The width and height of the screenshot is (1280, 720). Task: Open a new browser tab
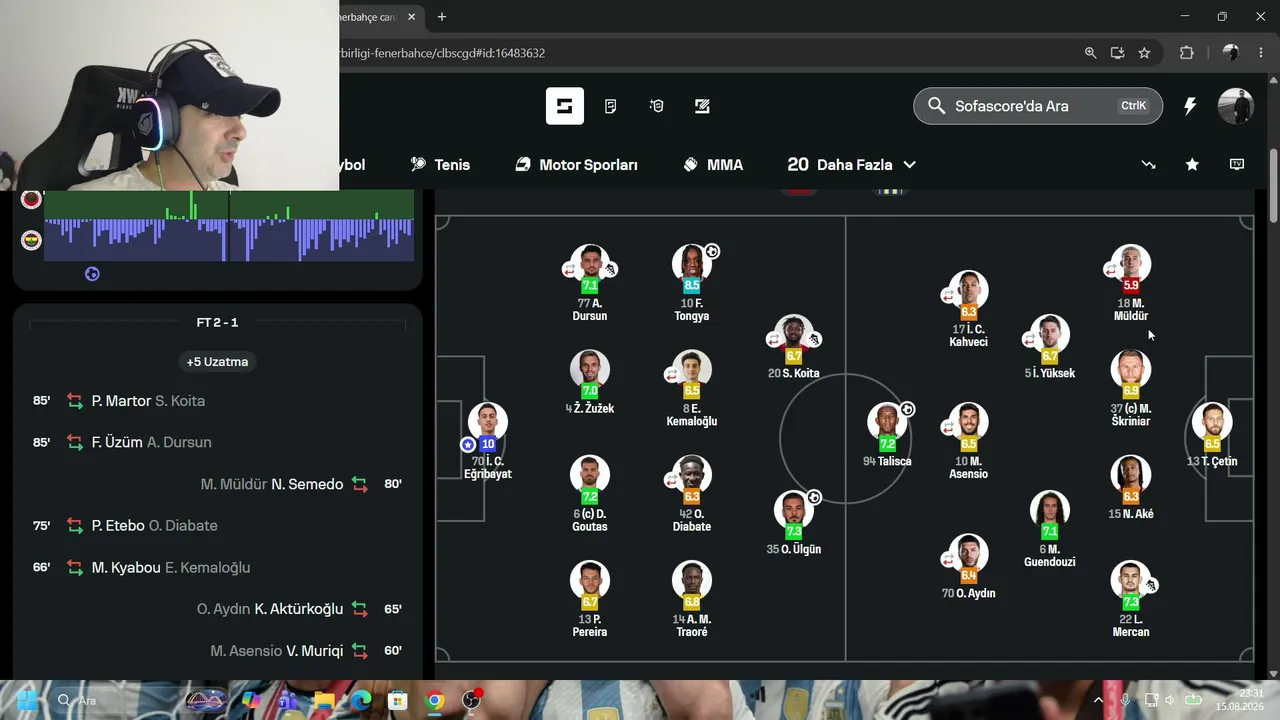coord(442,17)
